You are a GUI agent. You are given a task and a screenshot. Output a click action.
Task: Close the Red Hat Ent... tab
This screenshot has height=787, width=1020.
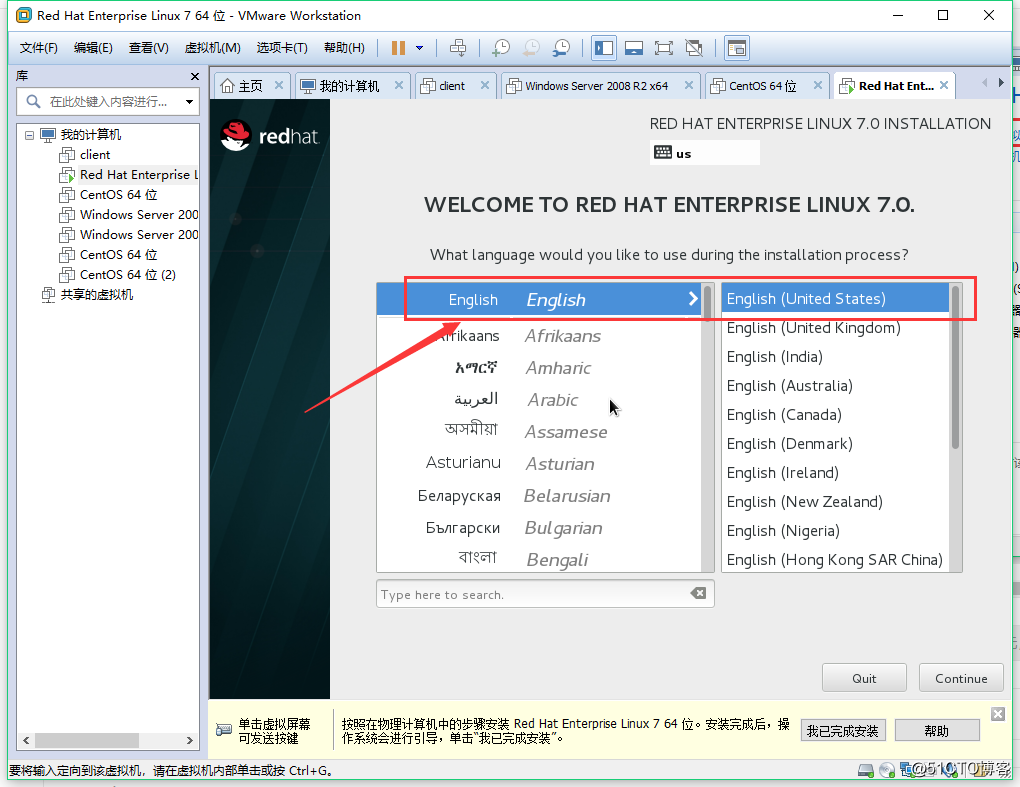pyautogui.click(x=944, y=85)
